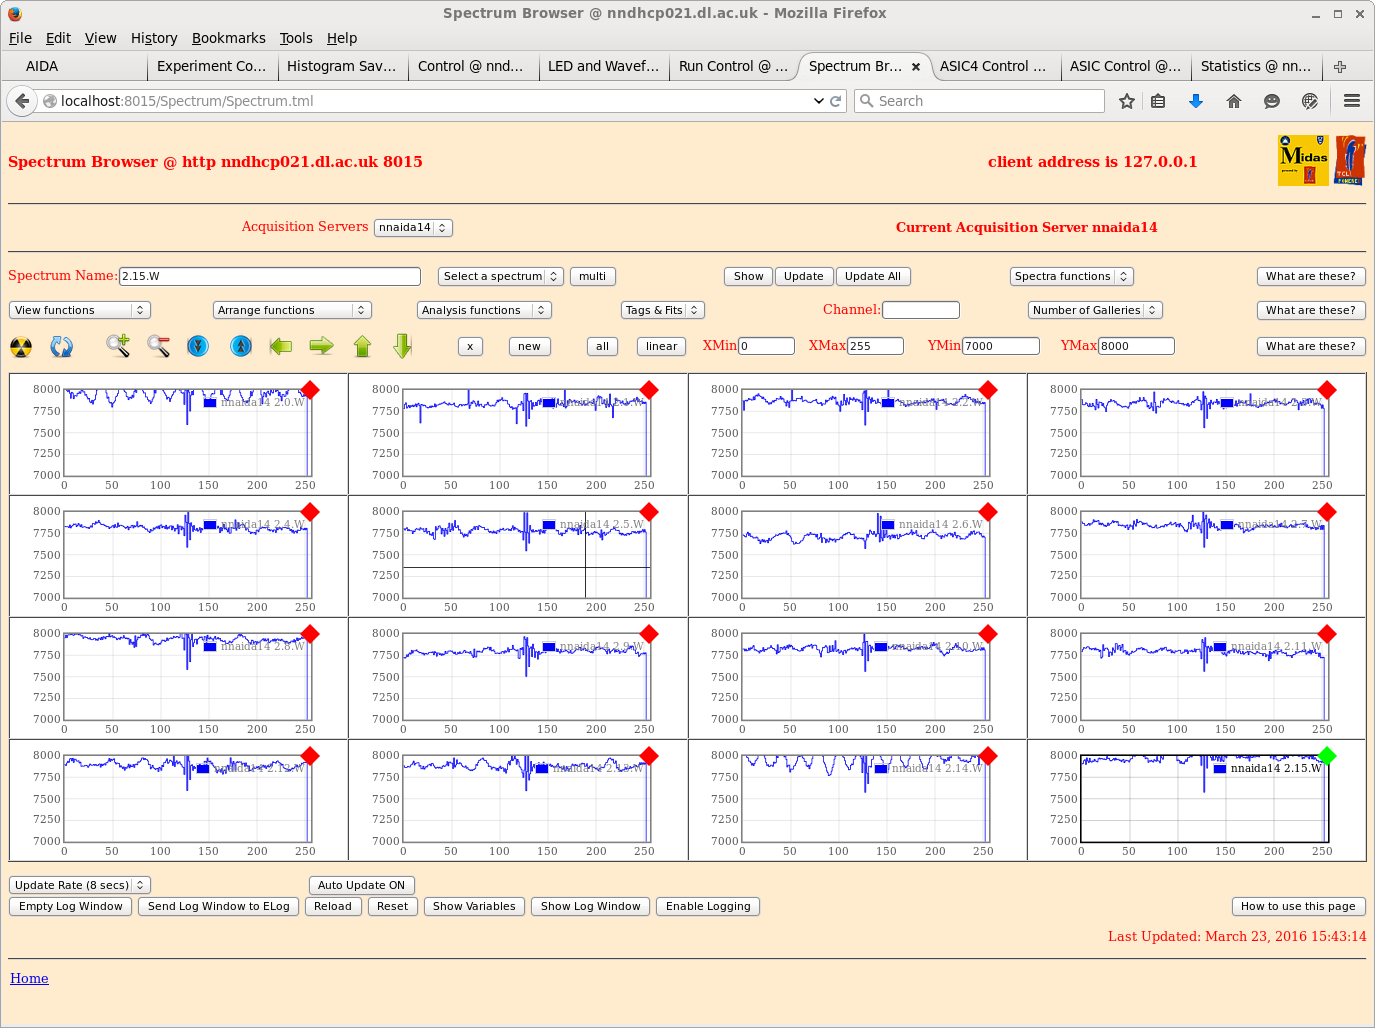Screen dimensions: 1375x1028
Task: Toggle the linear scale button
Action: [661, 347]
